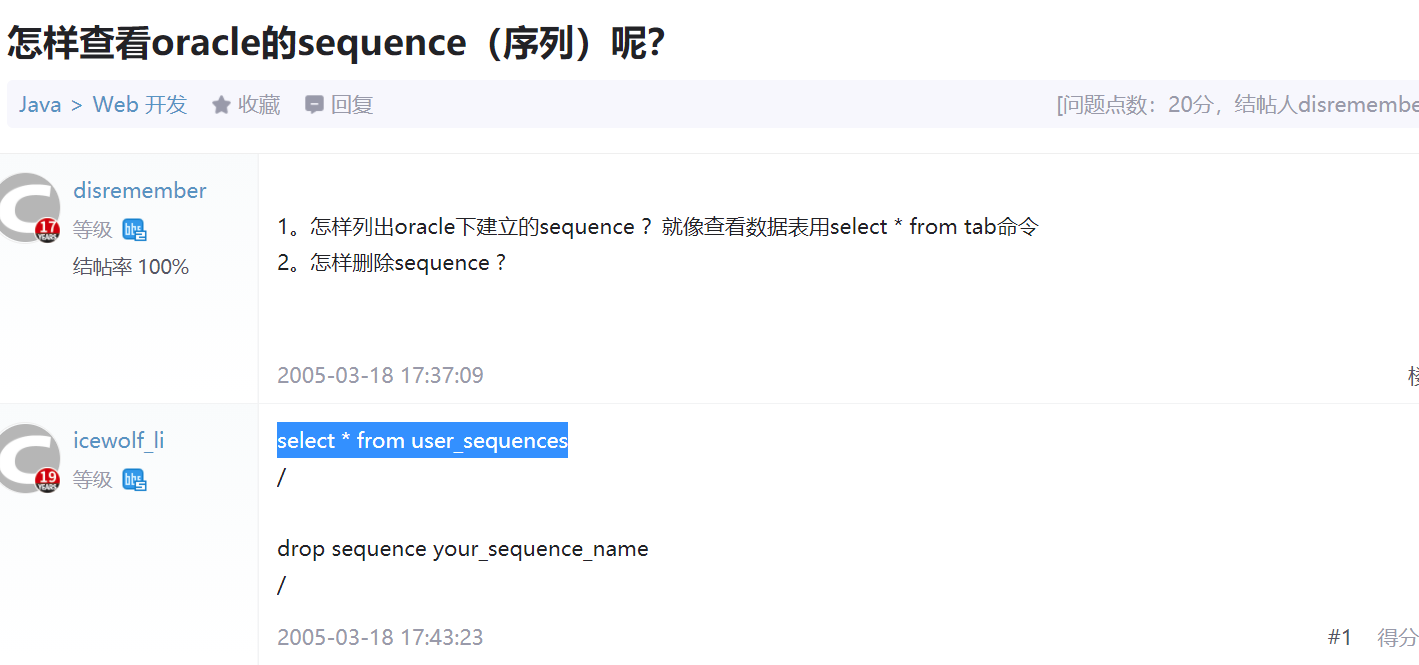Click the page title about oracle sequence
The height and width of the screenshot is (665, 1419).
(x=337, y=43)
